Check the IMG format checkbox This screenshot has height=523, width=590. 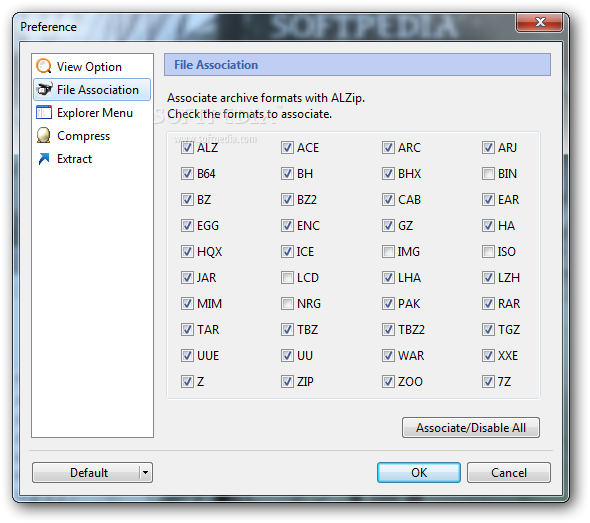pos(388,251)
